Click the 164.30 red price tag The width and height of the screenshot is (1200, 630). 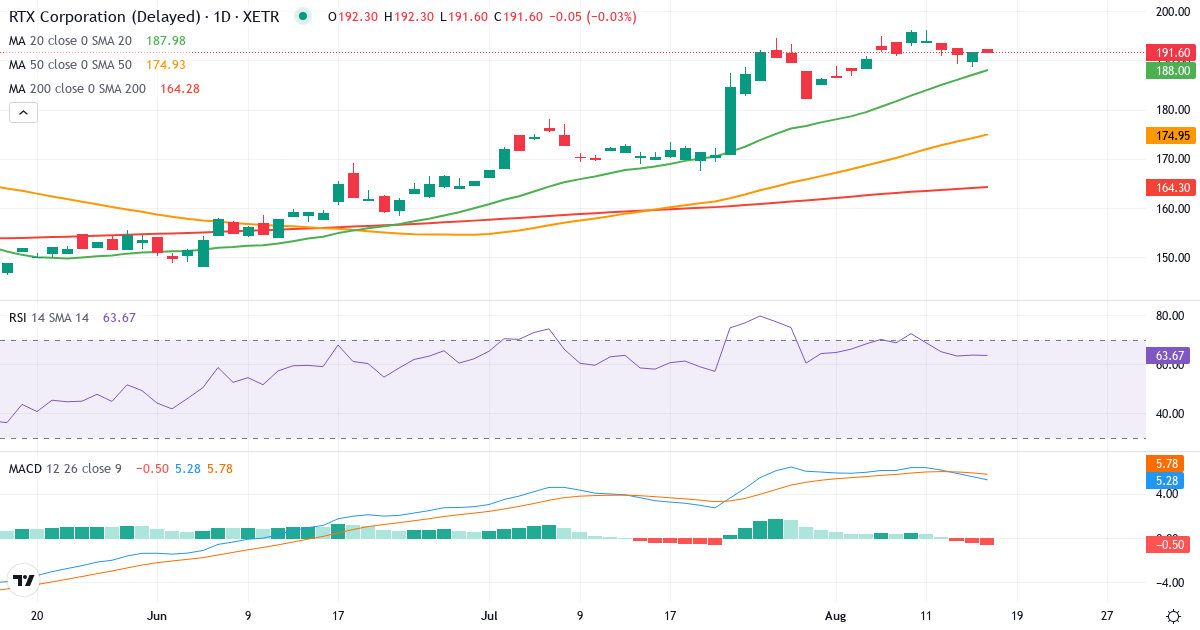[x=1172, y=187]
